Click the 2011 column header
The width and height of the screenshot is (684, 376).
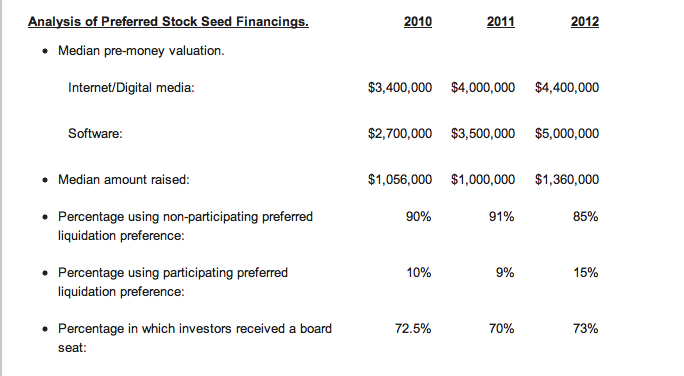click(x=500, y=22)
